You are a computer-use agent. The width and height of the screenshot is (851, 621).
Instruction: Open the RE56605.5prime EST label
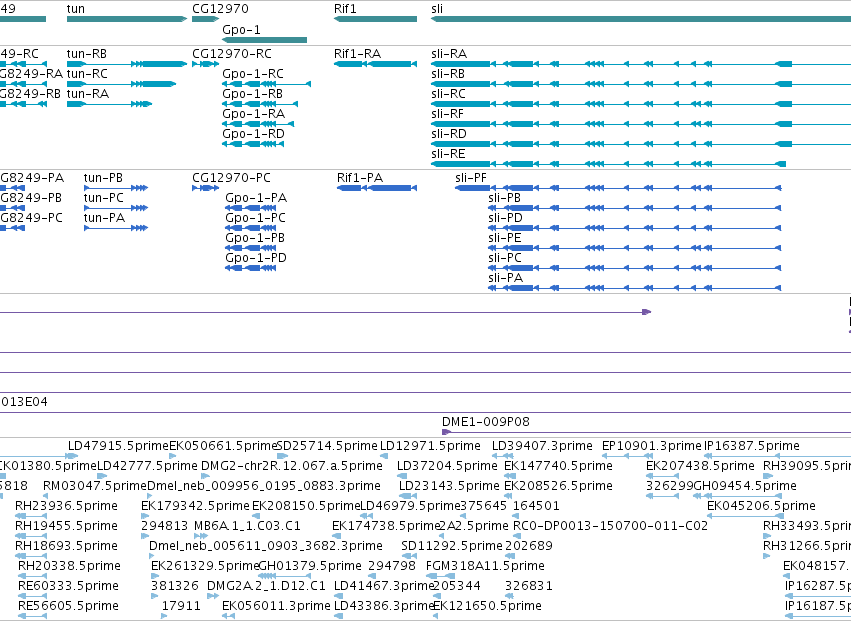click(68, 606)
